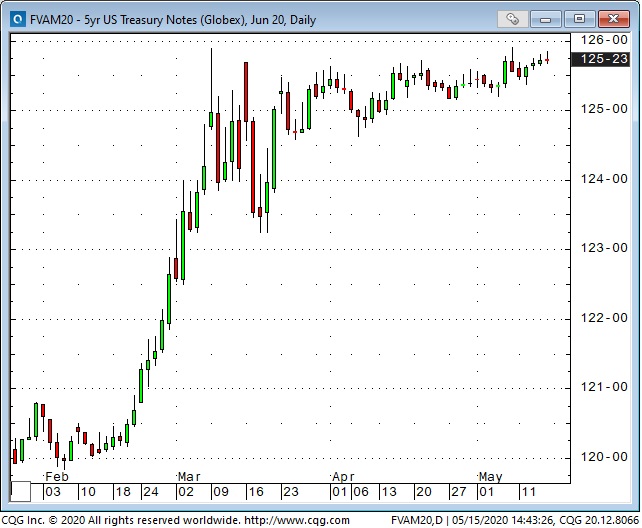Image resolution: width=642 pixels, height=528 pixels.
Task: Click the 123-00 price axis label
Action: tap(604, 248)
